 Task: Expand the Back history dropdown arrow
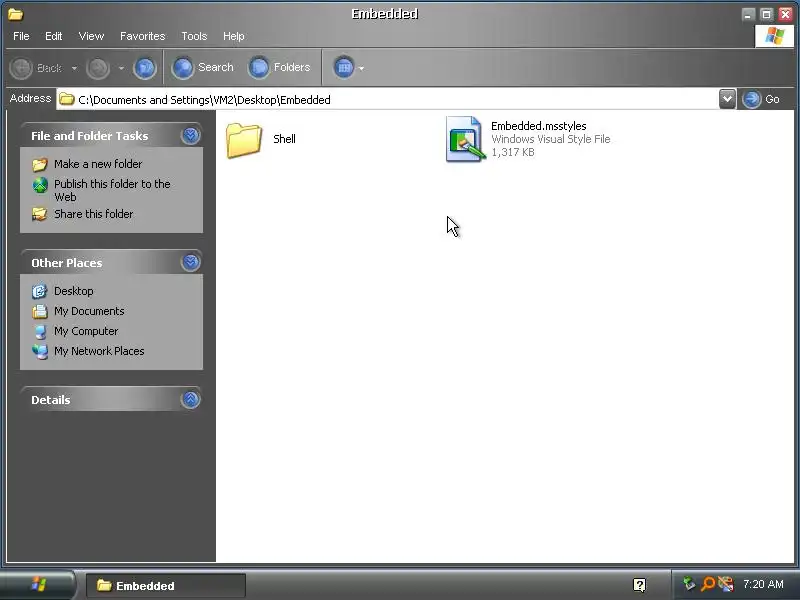point(74,68)
